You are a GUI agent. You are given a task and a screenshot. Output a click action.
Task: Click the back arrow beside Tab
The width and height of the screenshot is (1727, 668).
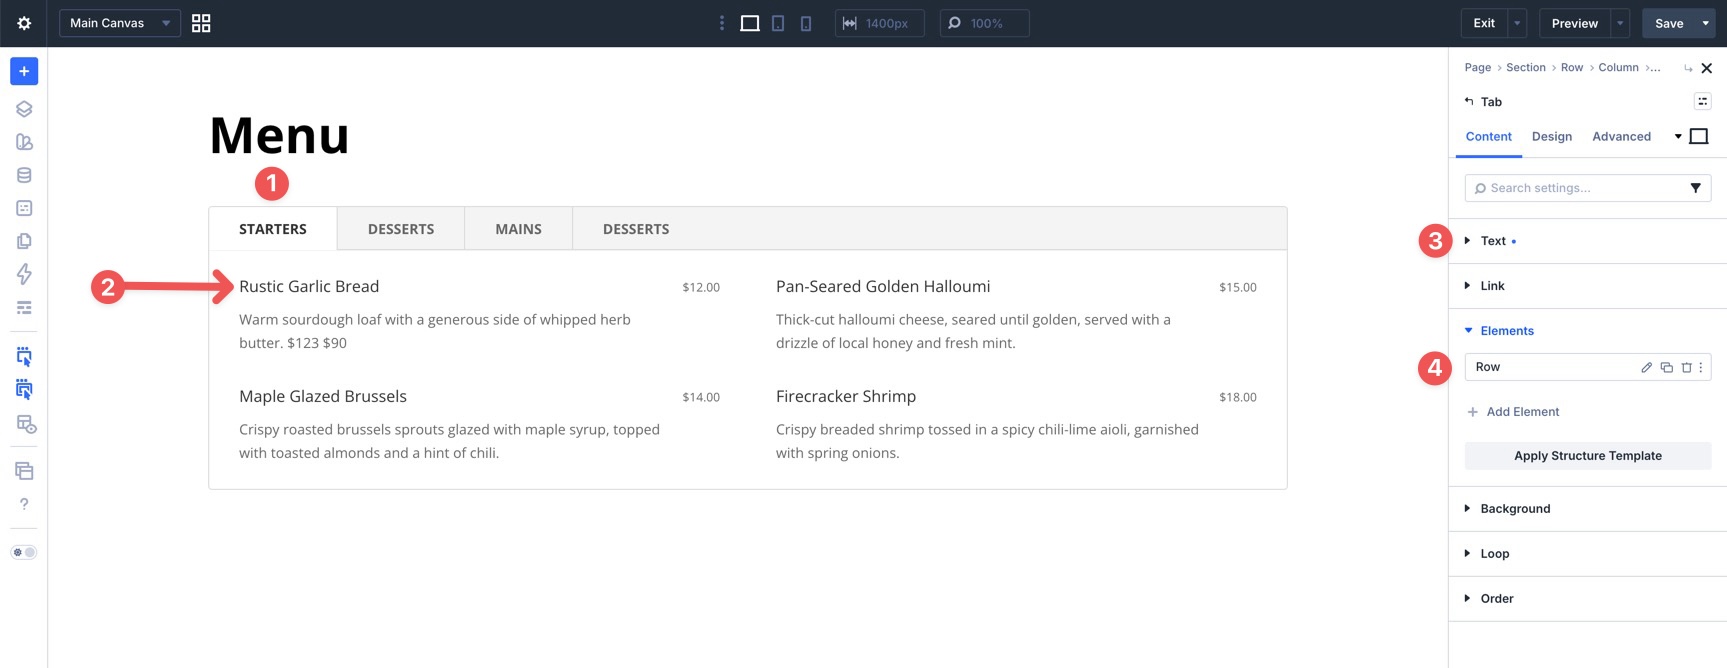click(1469, 101)
